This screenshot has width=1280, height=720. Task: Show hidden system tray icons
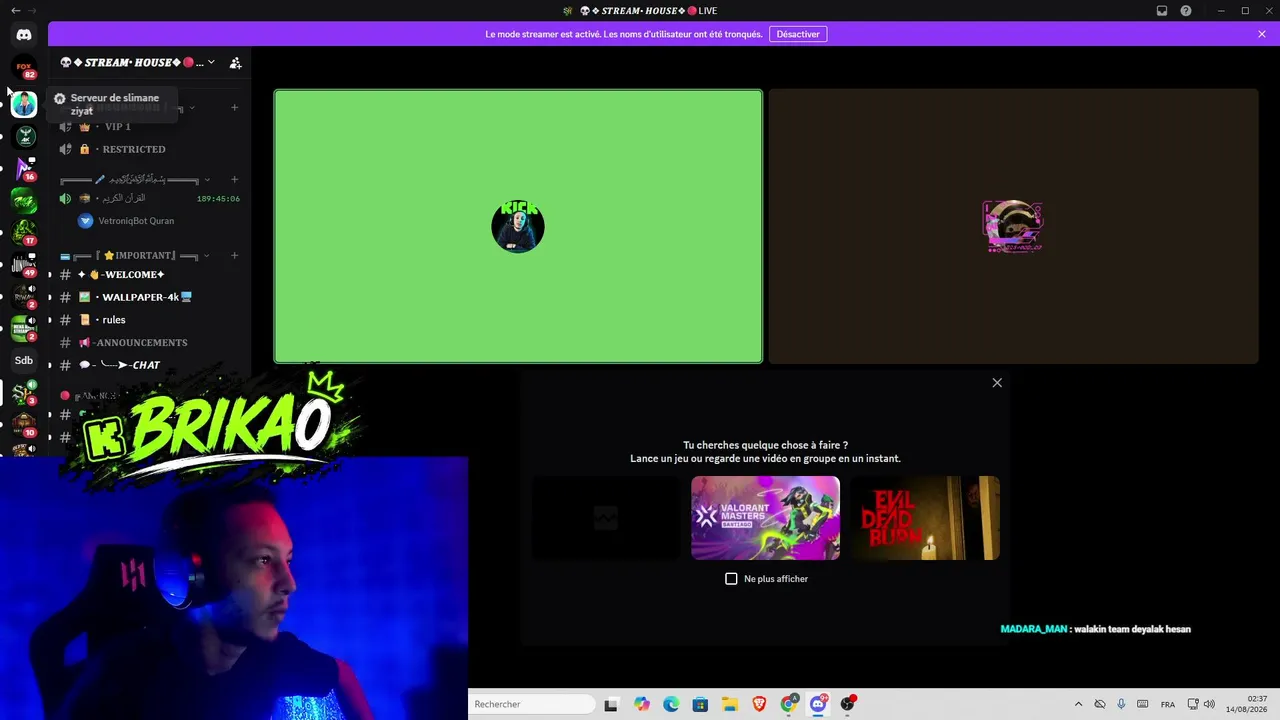pyautogui.click(x=1078, y=704)
